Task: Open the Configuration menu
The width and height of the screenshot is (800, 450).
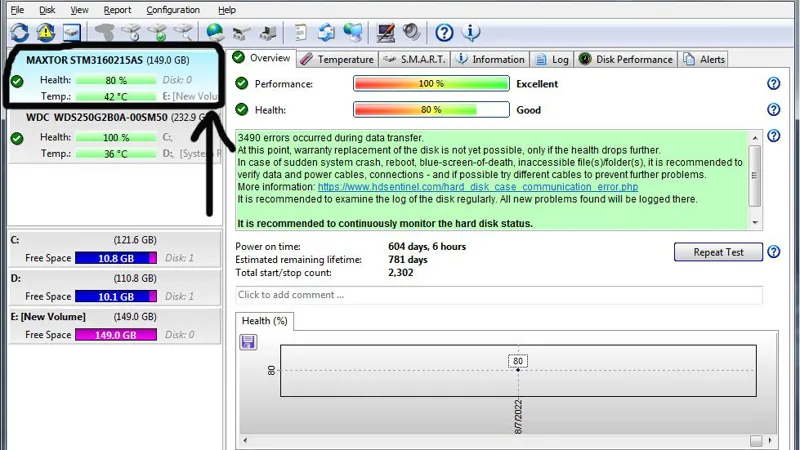Action: 173,10
